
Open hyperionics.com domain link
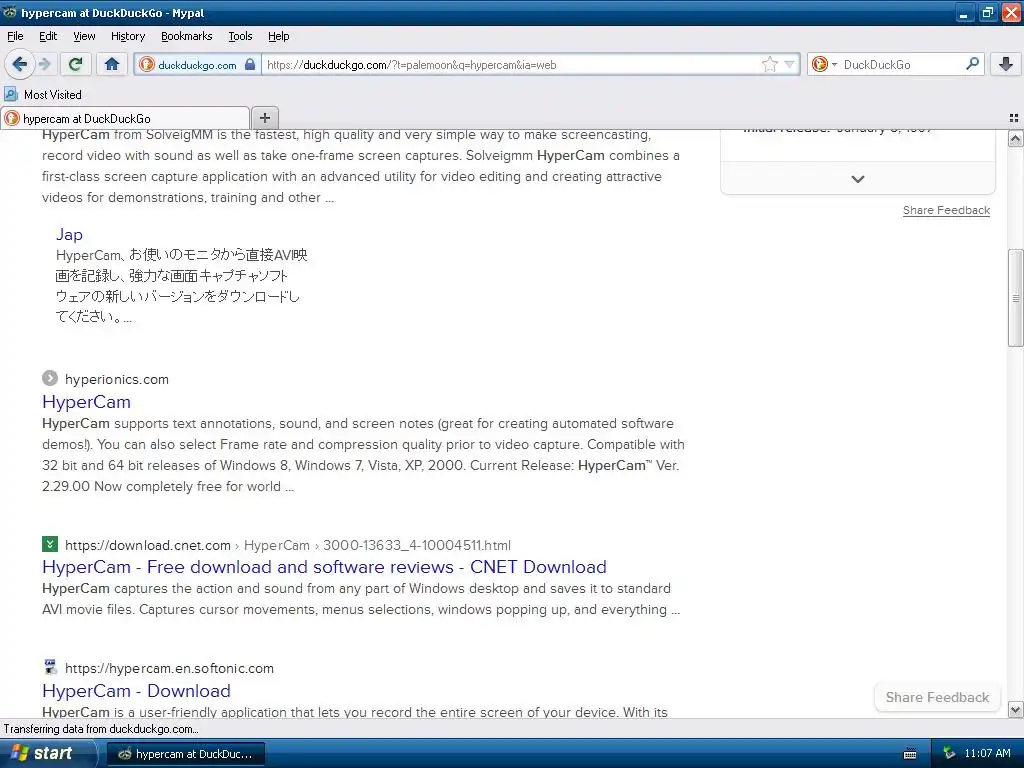(117, 379)
